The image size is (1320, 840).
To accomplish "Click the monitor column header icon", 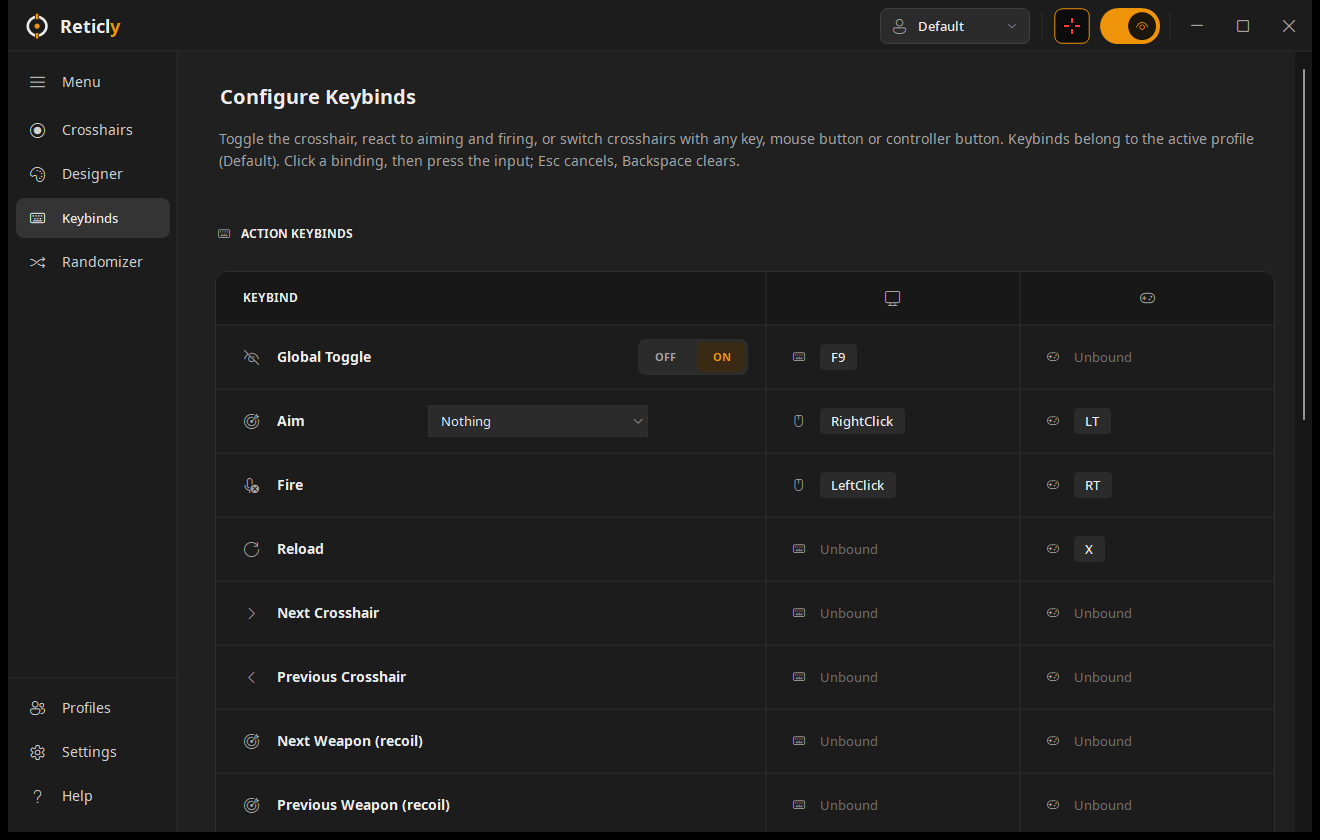I will click(x=893, y=298).
